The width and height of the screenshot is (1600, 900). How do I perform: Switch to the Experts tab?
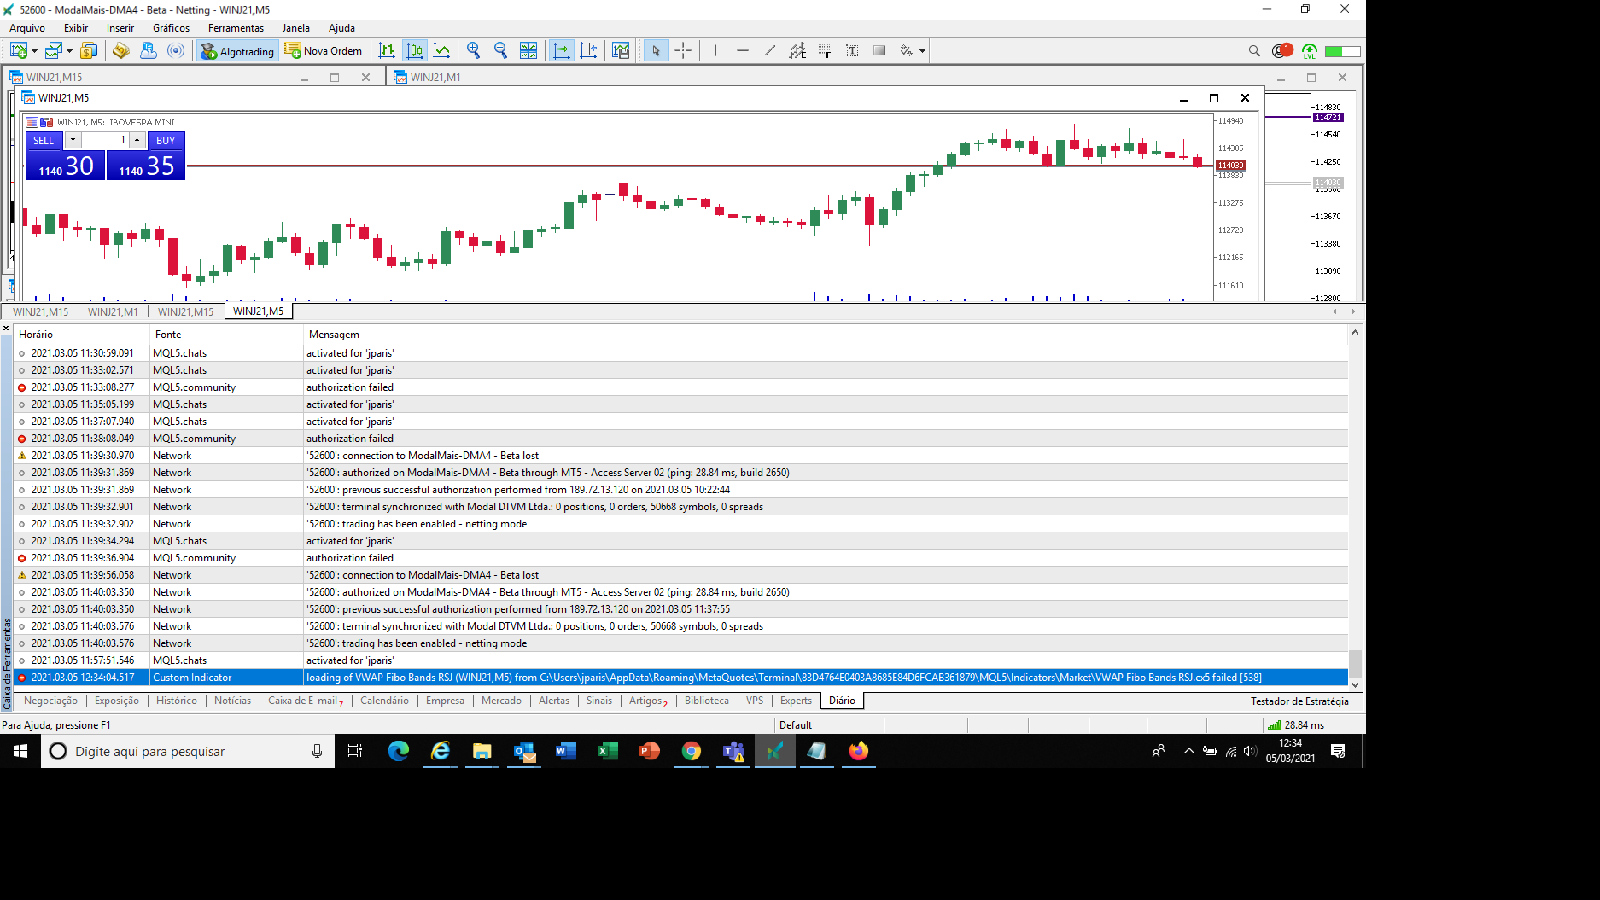796,701
